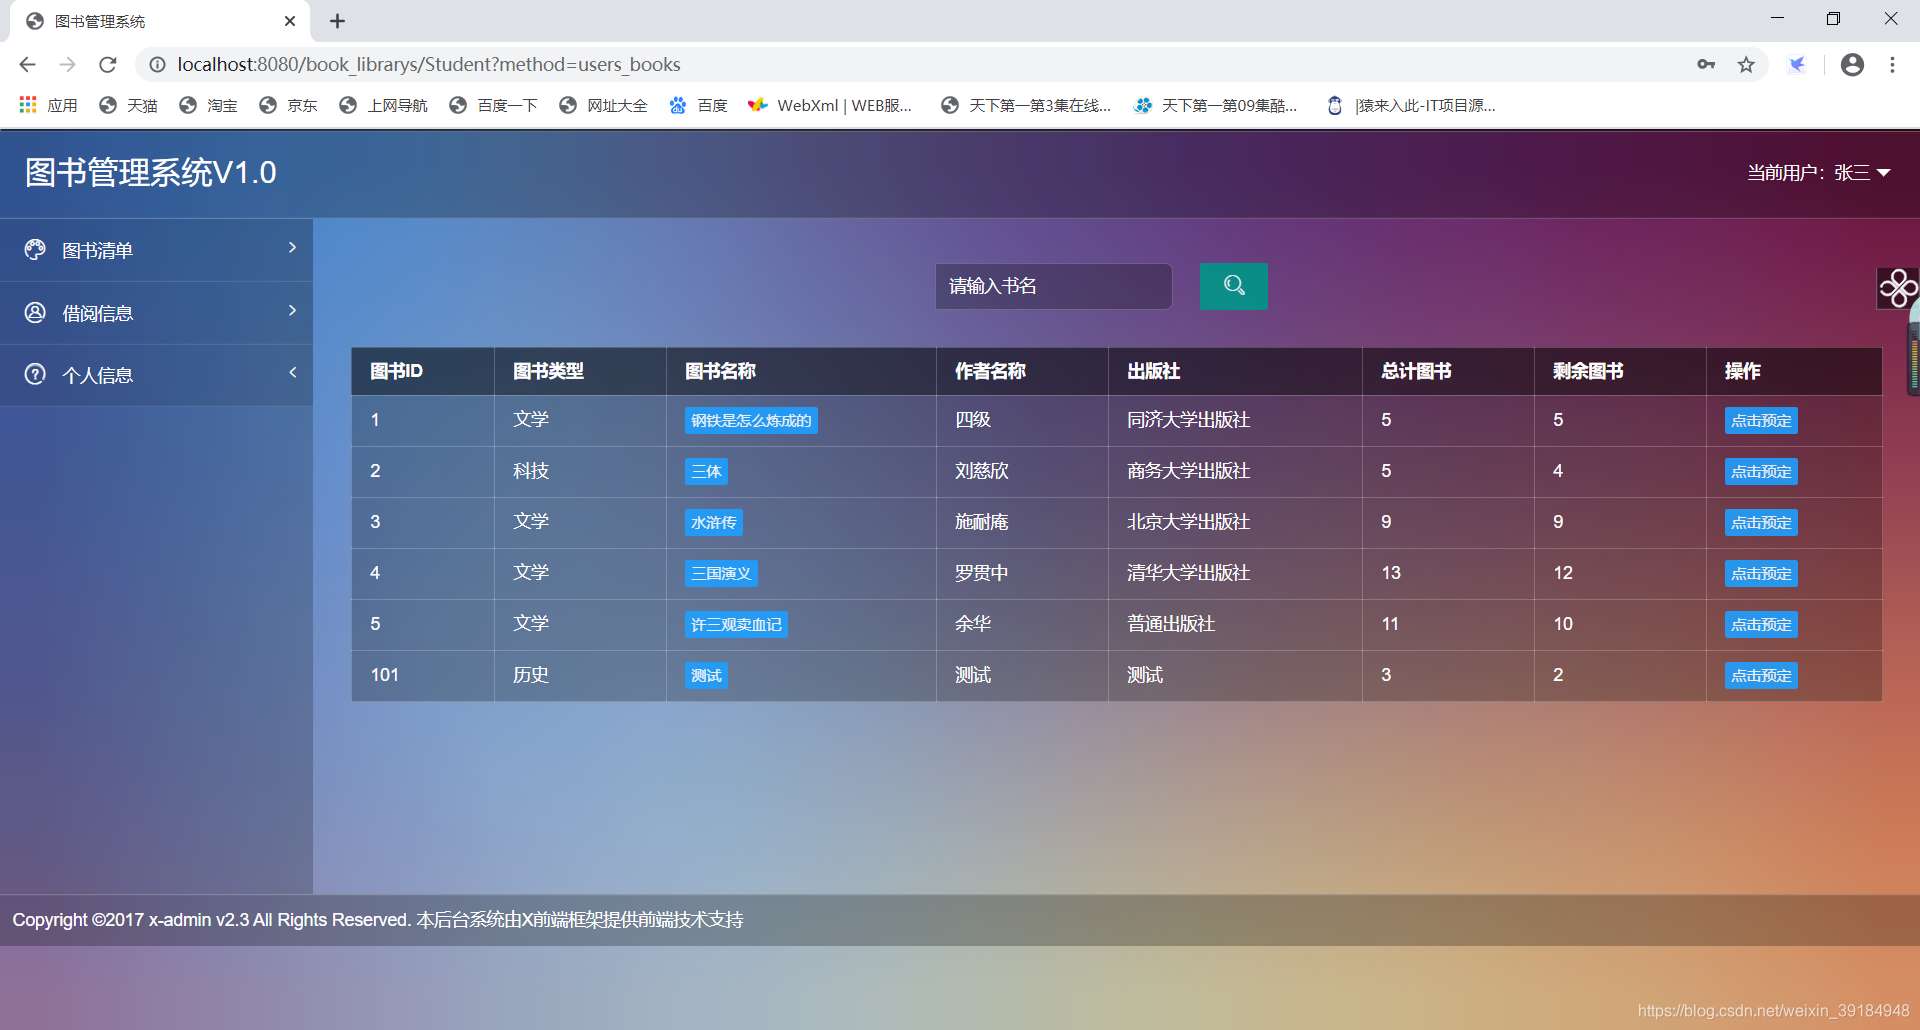Image resolution: width=1920 pixels, height=1030 pixels.
Task: Click 点击预定 for 水浒传 row
Action: pos(1761,523)
